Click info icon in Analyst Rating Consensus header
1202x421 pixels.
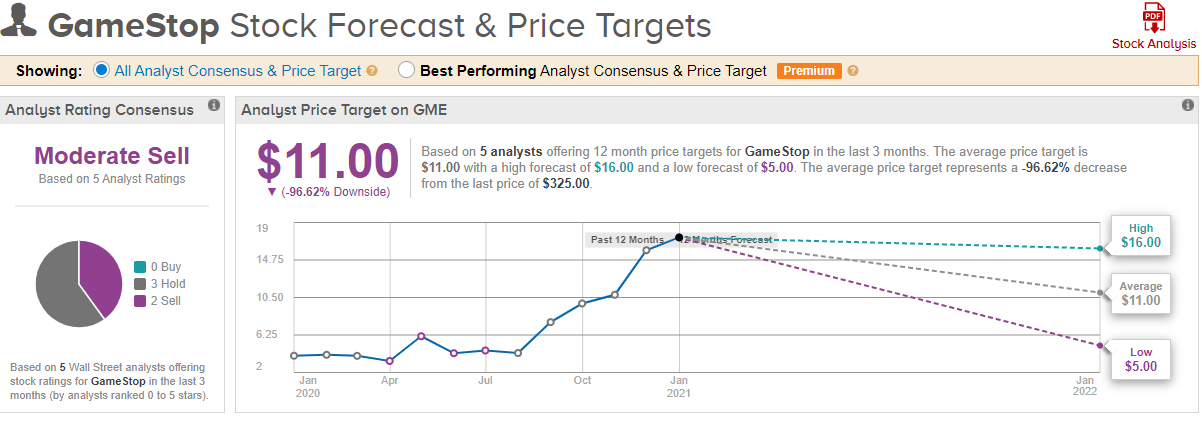pos(213,105)
